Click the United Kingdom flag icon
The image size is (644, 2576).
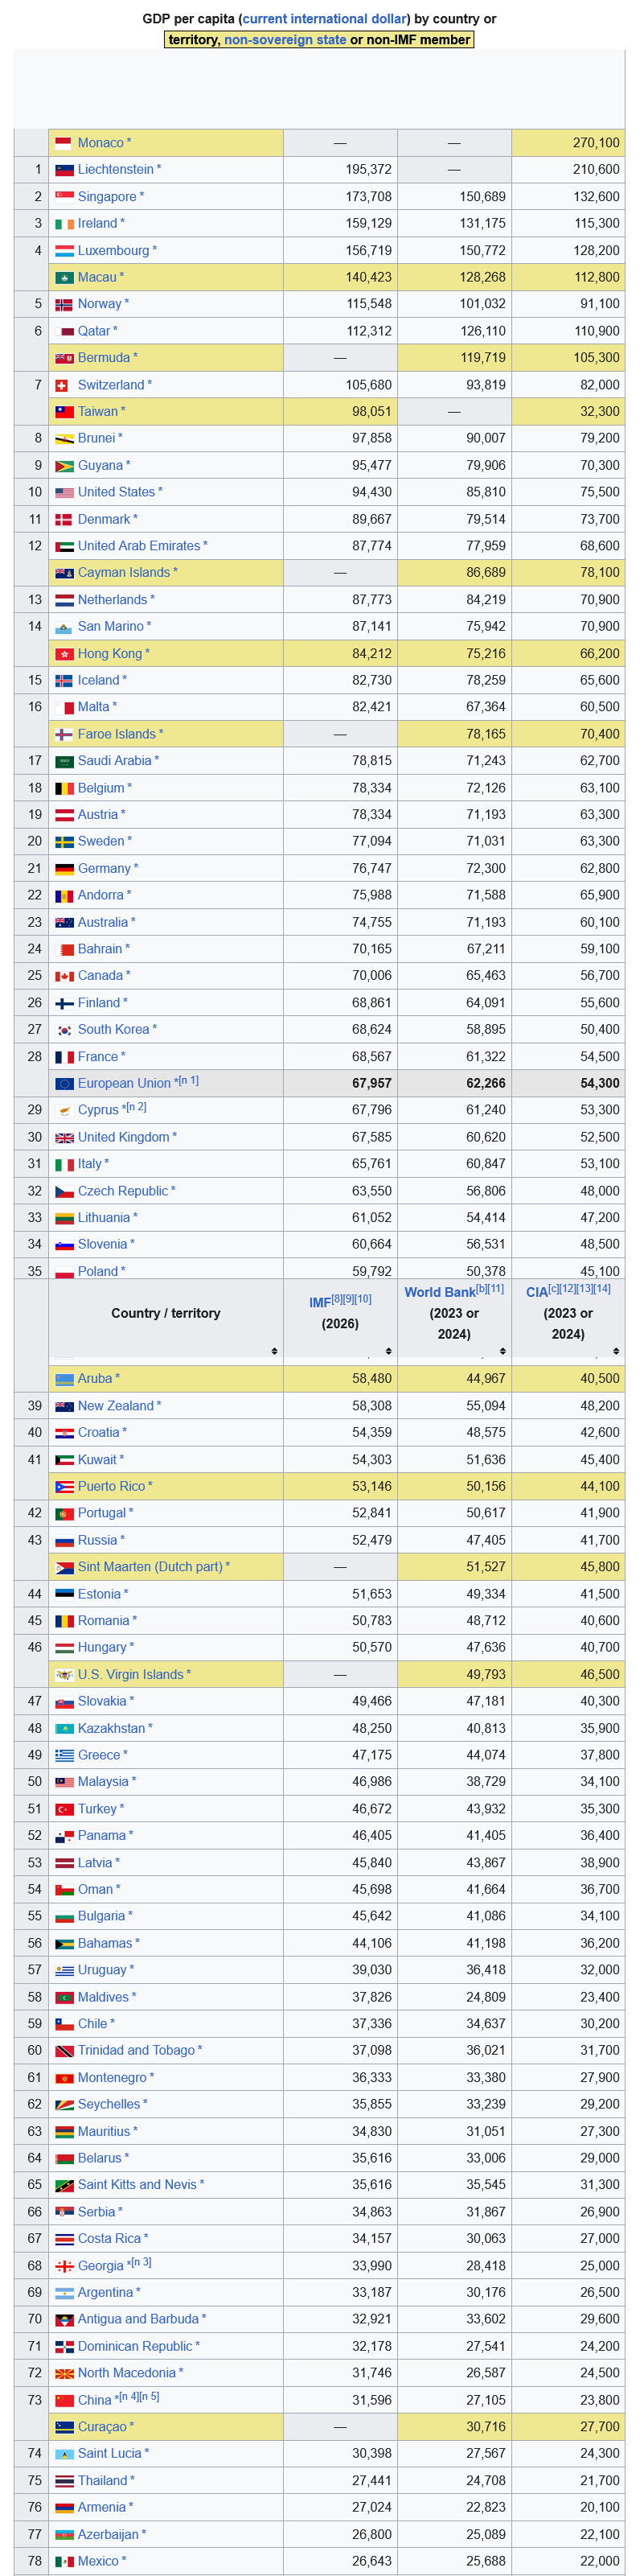pos(64,1138)
